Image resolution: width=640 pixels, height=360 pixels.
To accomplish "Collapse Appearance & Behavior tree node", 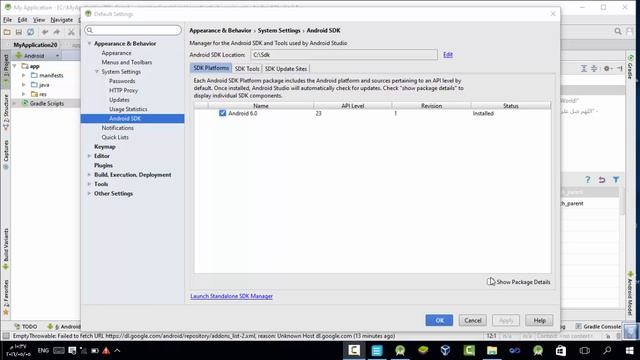I will [89, 43].
